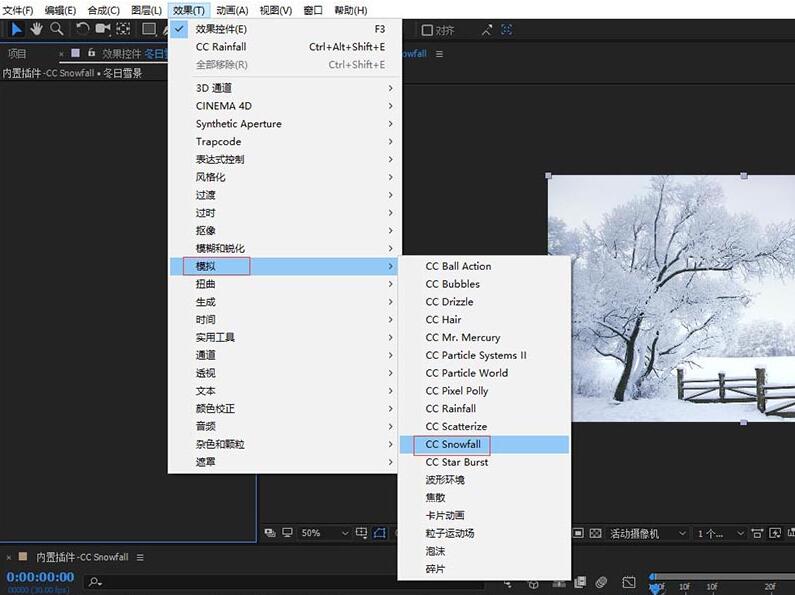Expand the 风格化 submenu
795x595 pixels.
point(285,177)
